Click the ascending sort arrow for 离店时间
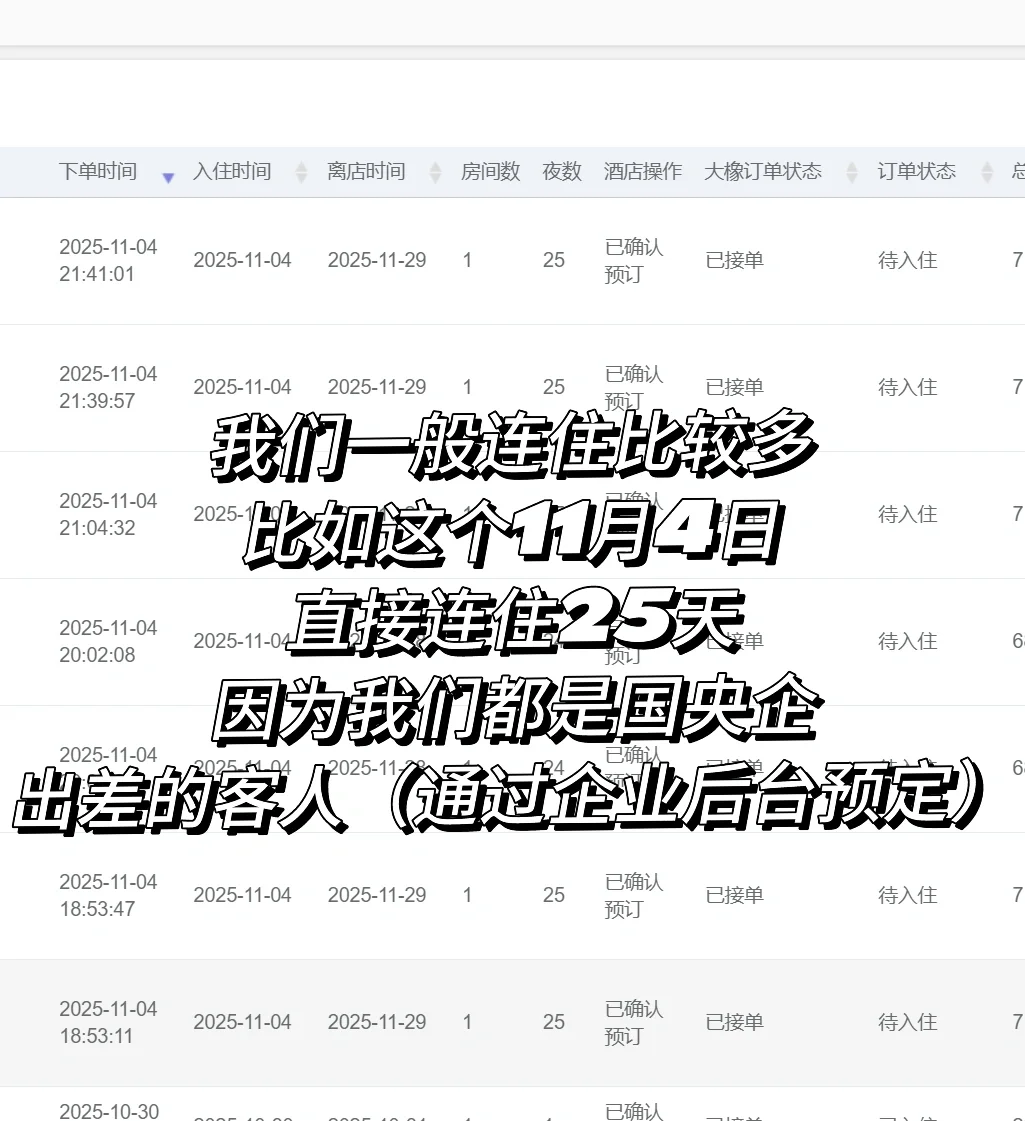This screenshot has width=1025, height=1121. 435,166
